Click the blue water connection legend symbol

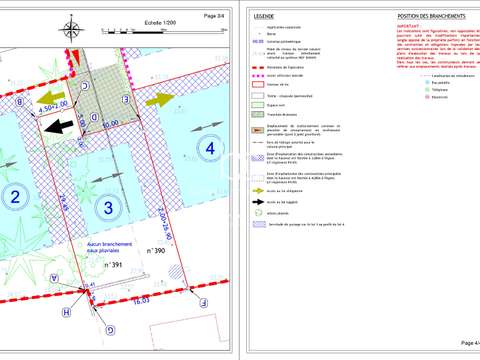[x=427, y=82]
